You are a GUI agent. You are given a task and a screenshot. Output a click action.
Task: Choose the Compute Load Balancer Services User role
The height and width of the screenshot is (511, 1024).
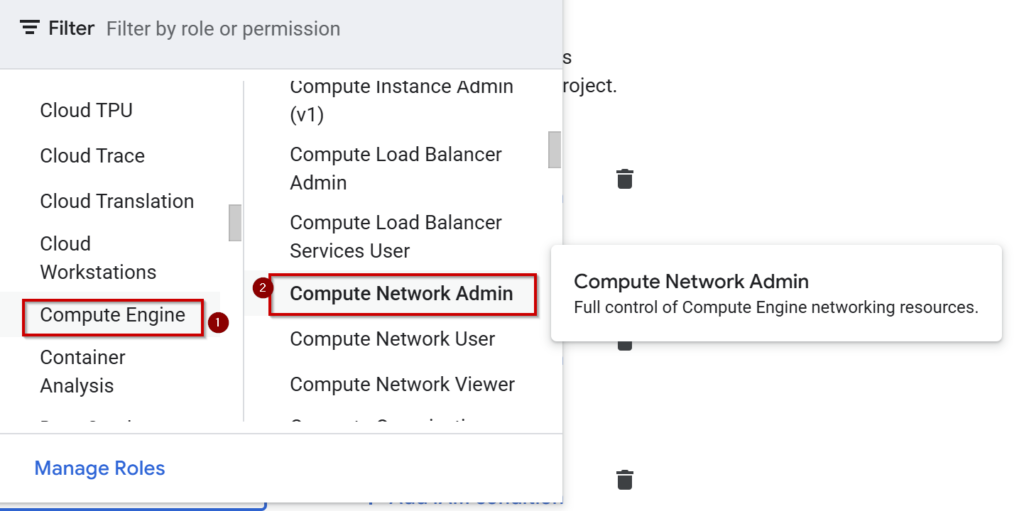[396, 237]
